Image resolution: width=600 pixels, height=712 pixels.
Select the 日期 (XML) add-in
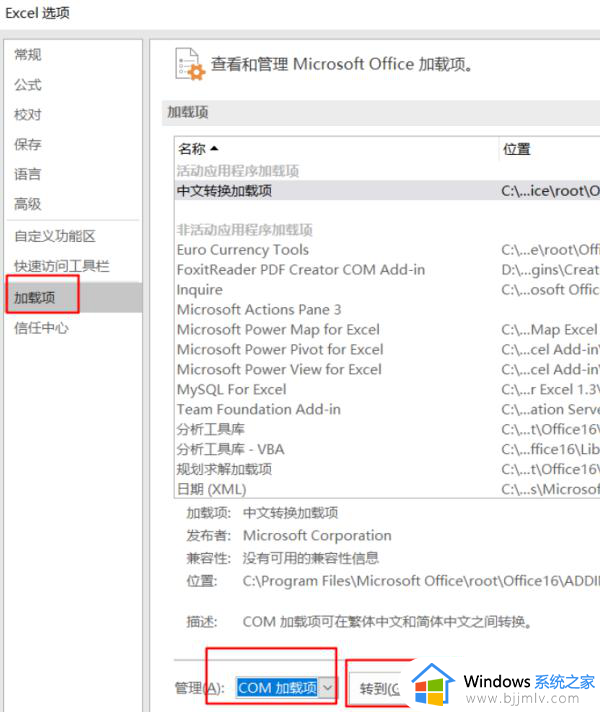[x=387, y=489]
